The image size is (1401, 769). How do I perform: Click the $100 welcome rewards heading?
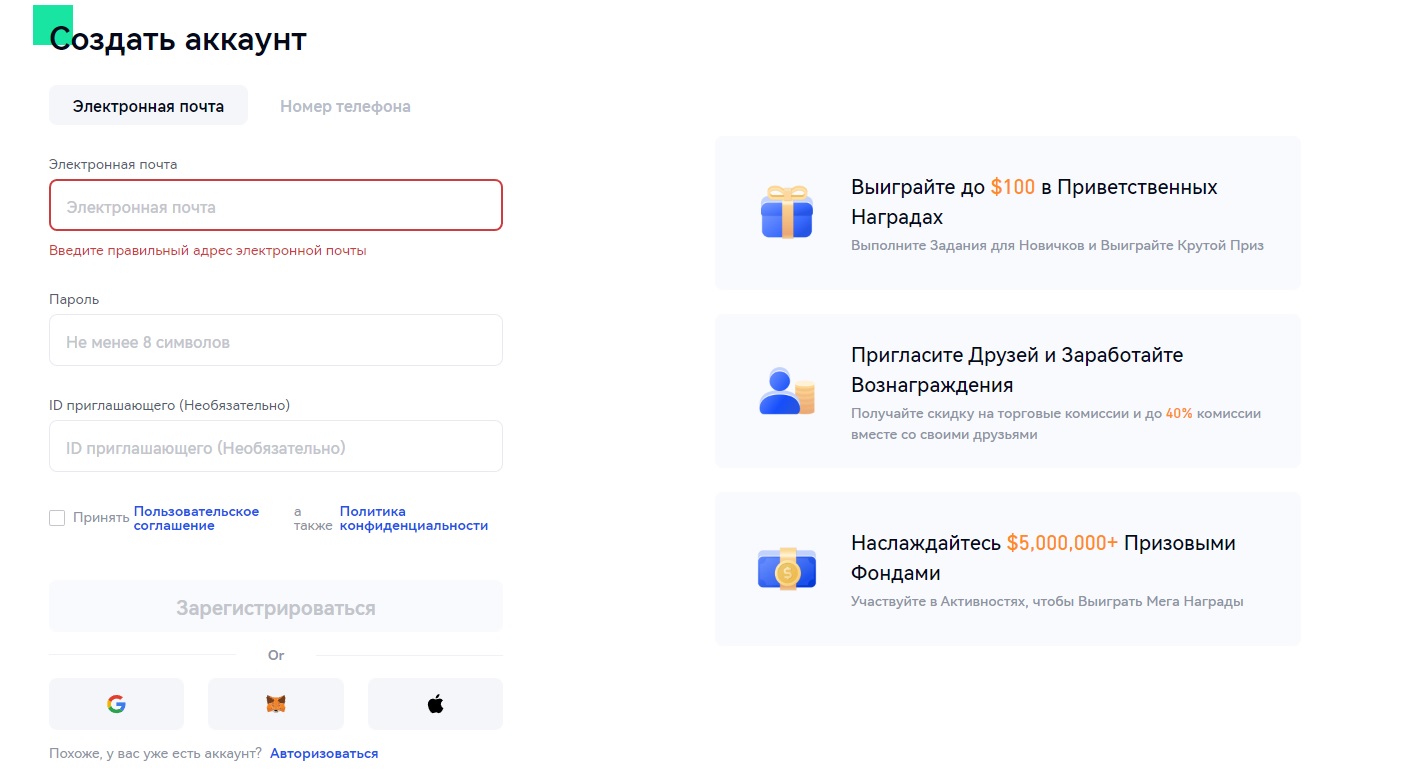[x=1033, y=201]
